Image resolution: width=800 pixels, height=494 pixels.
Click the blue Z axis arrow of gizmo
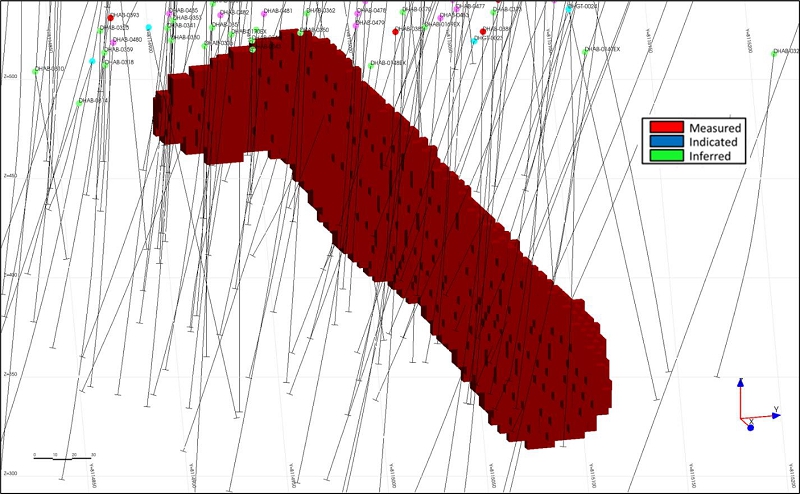[740, 383]
